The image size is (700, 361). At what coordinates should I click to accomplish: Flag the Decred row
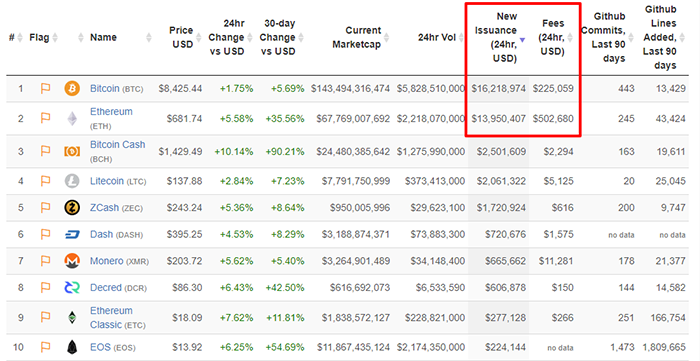(x=45, y=287)
